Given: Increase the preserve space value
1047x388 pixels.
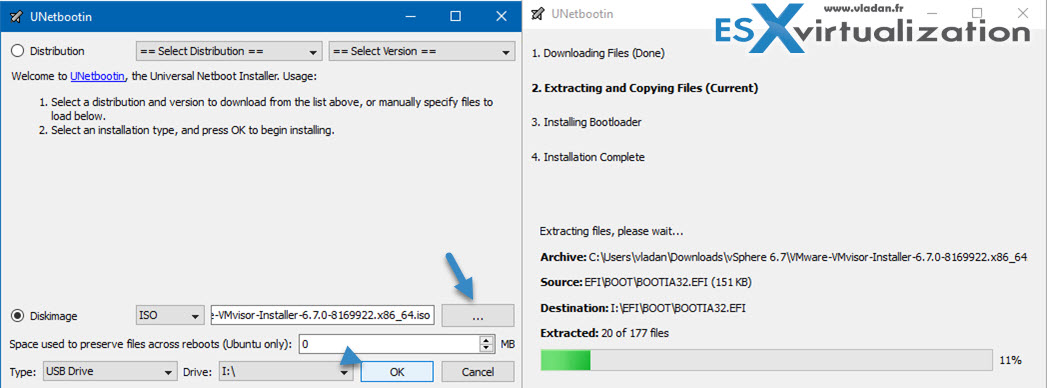Looking at the screenshot, I should coord(487,340).
